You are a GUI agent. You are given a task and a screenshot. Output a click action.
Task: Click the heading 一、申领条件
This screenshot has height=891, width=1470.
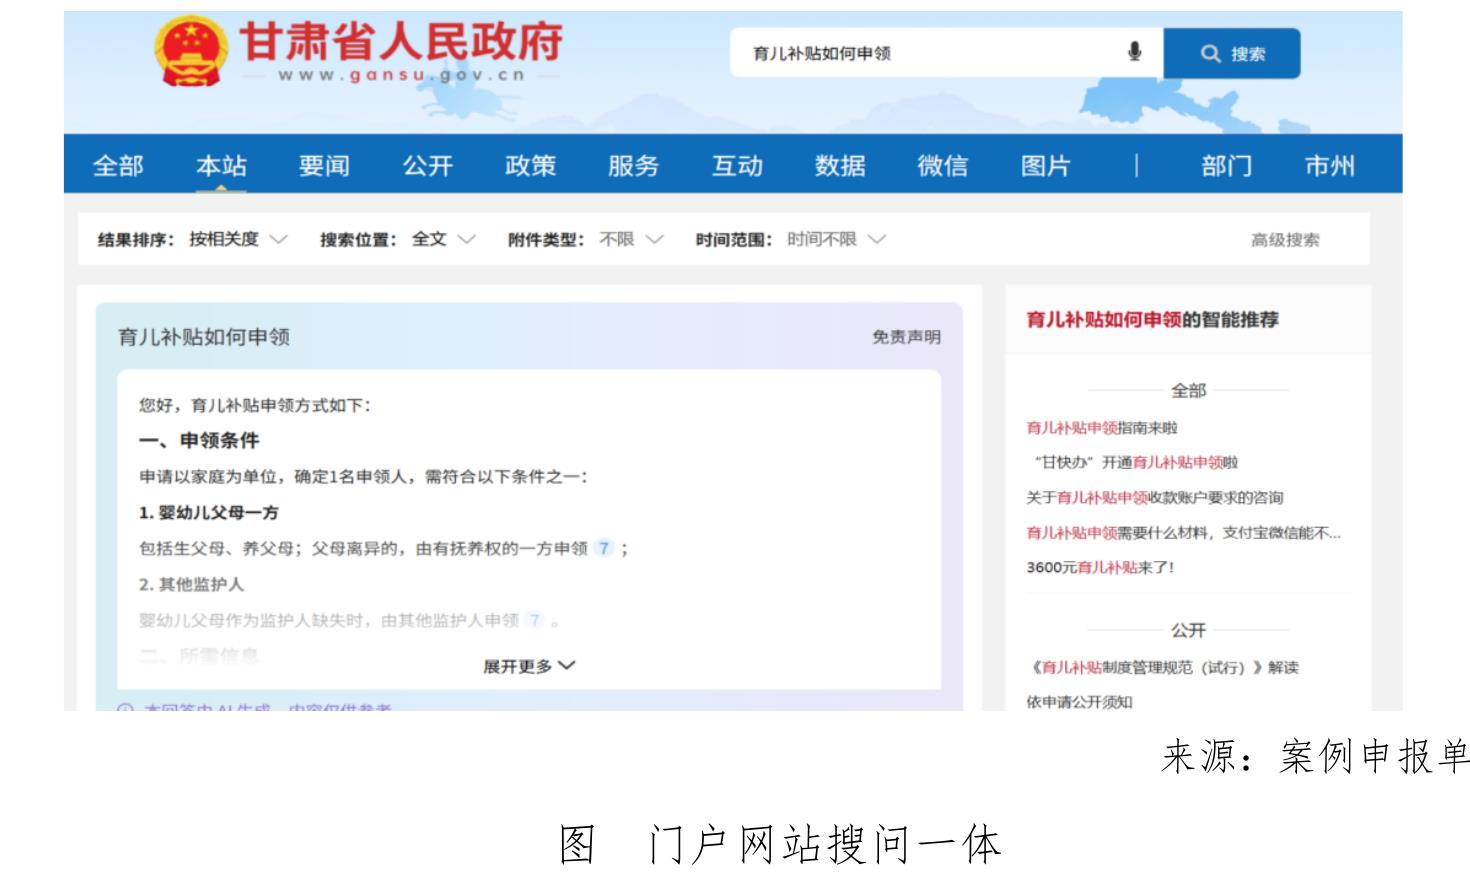(199, 440)
